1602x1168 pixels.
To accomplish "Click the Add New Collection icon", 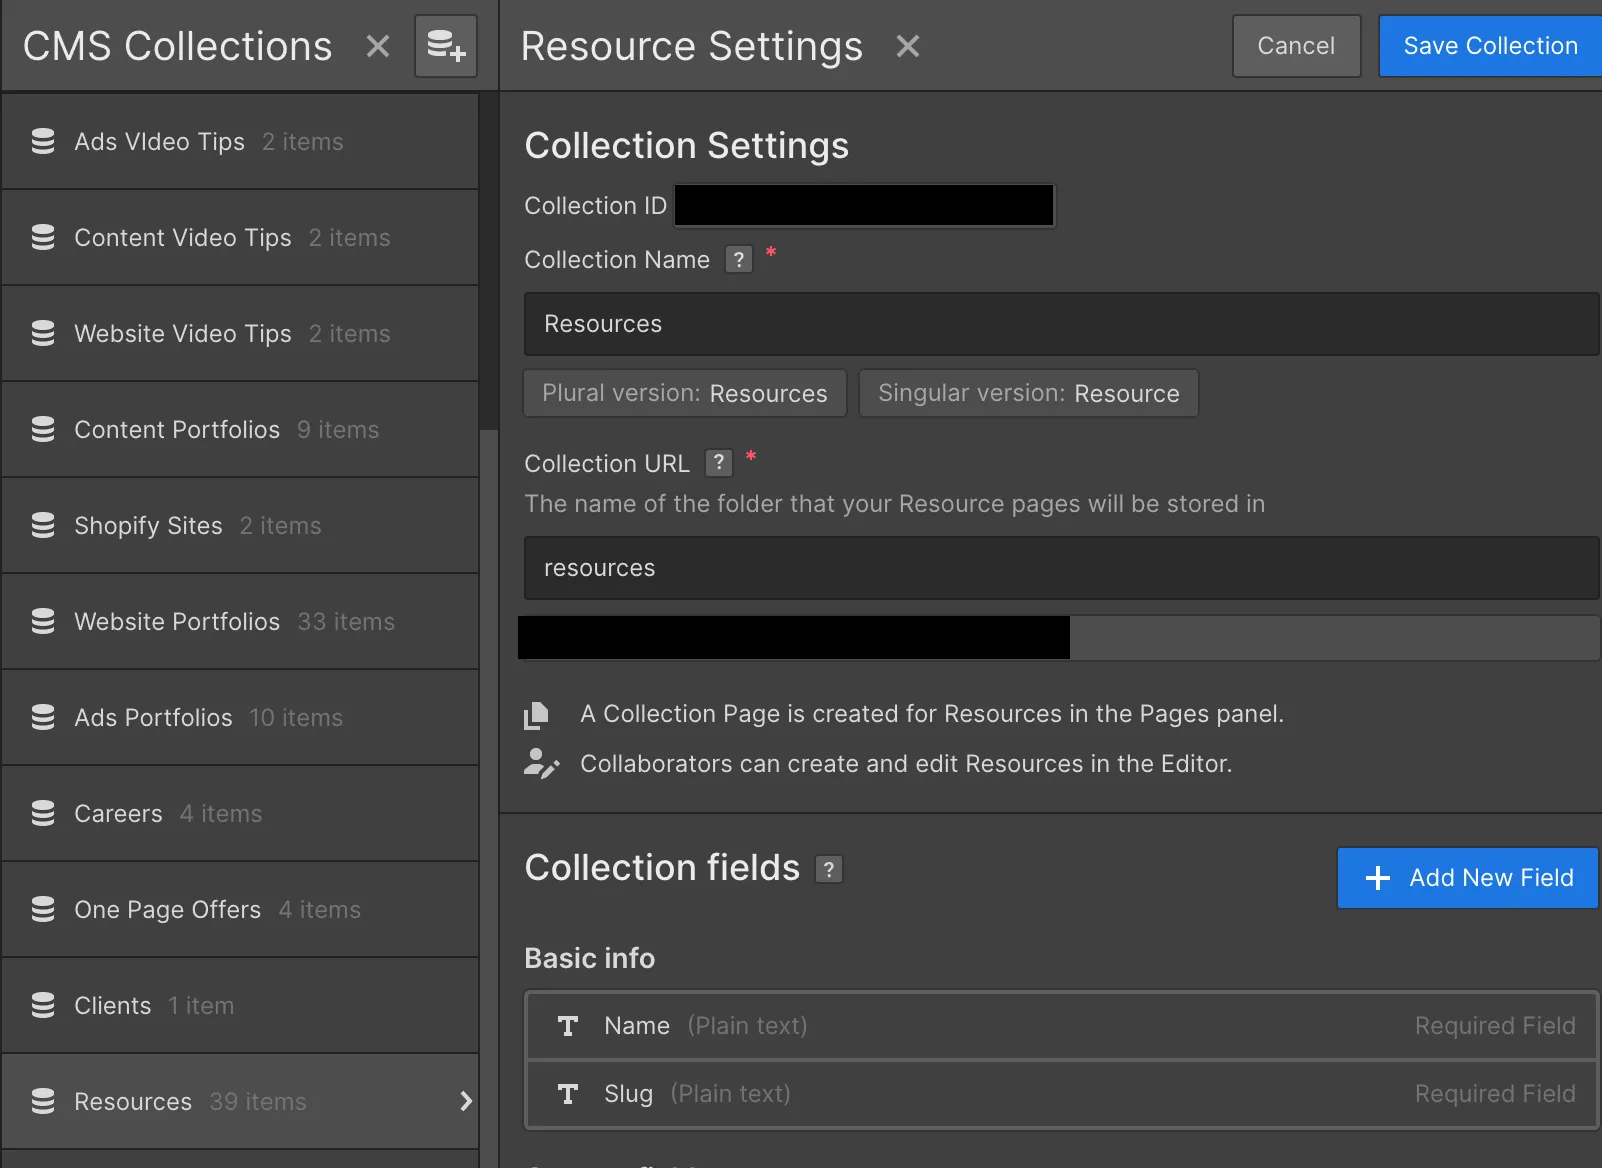I will [x=446, y=46].
